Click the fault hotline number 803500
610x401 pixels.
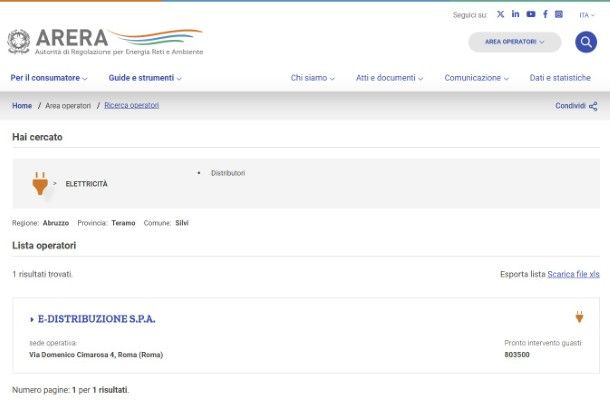coord(517,355)
